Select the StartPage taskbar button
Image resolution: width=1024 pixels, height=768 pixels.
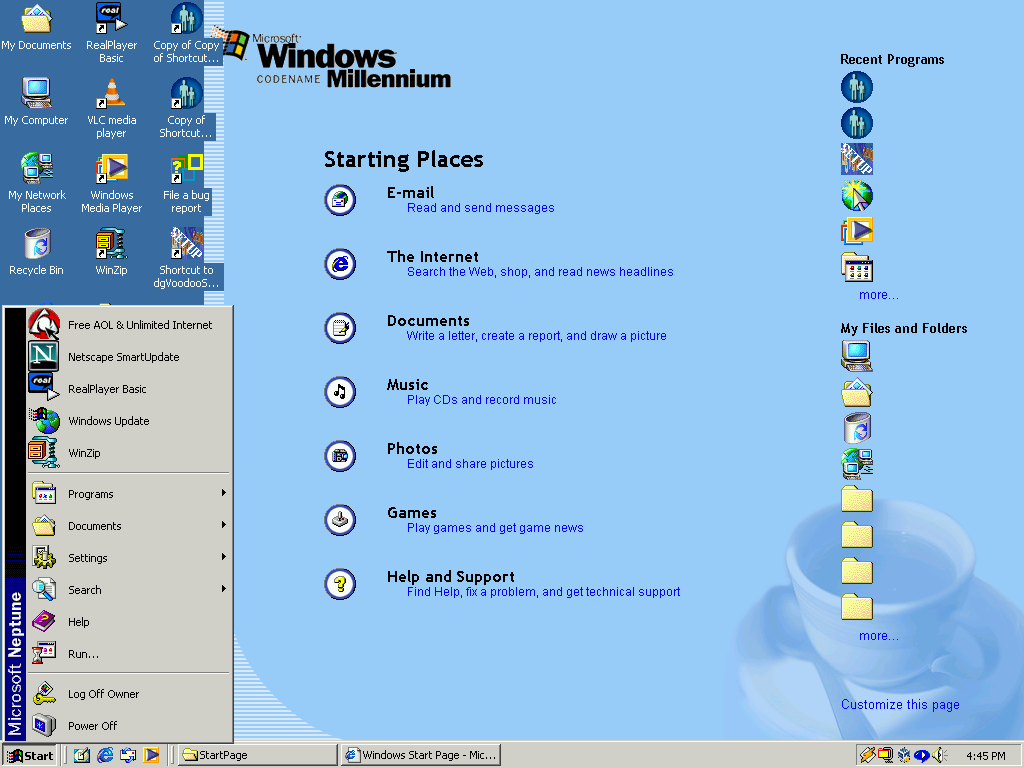(x=257, y=755)
